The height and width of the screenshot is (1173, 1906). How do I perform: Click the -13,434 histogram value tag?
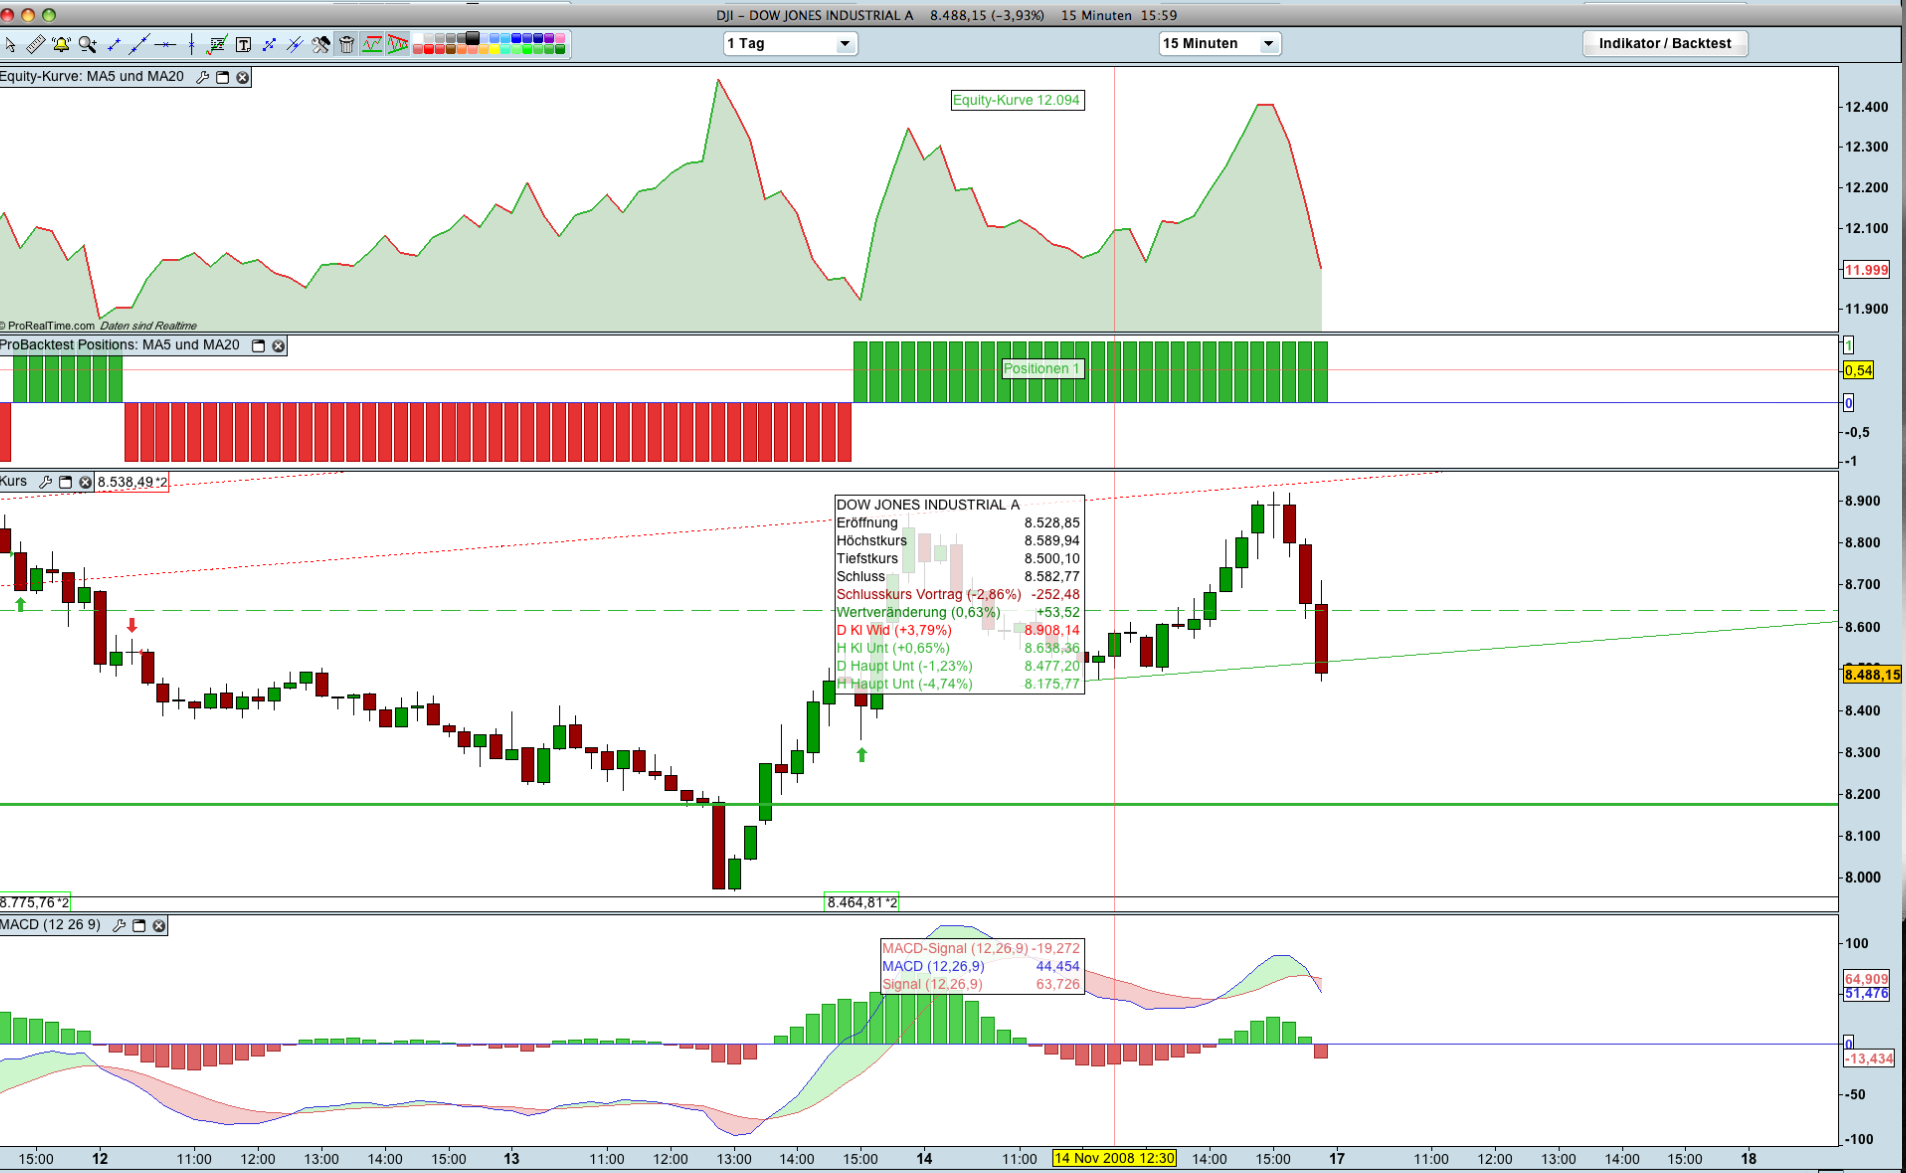coord(1868,1058)
